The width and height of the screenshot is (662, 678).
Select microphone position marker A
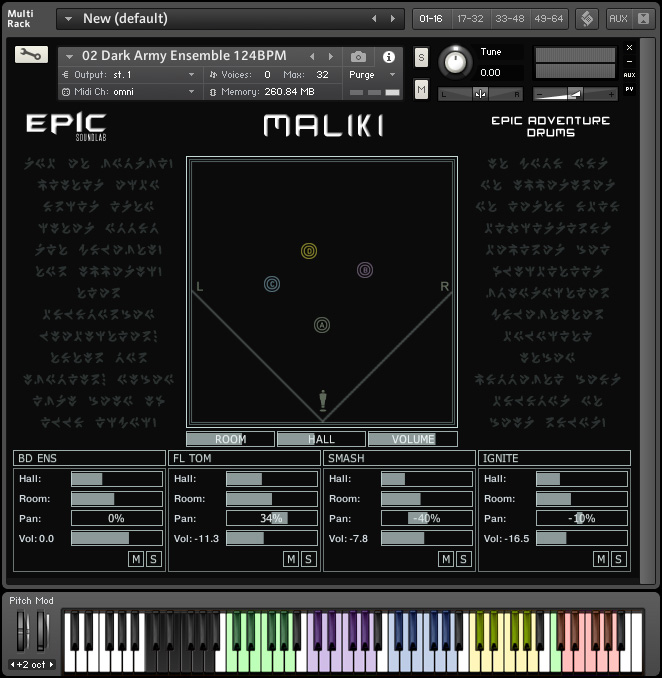[x=322, y=325]
